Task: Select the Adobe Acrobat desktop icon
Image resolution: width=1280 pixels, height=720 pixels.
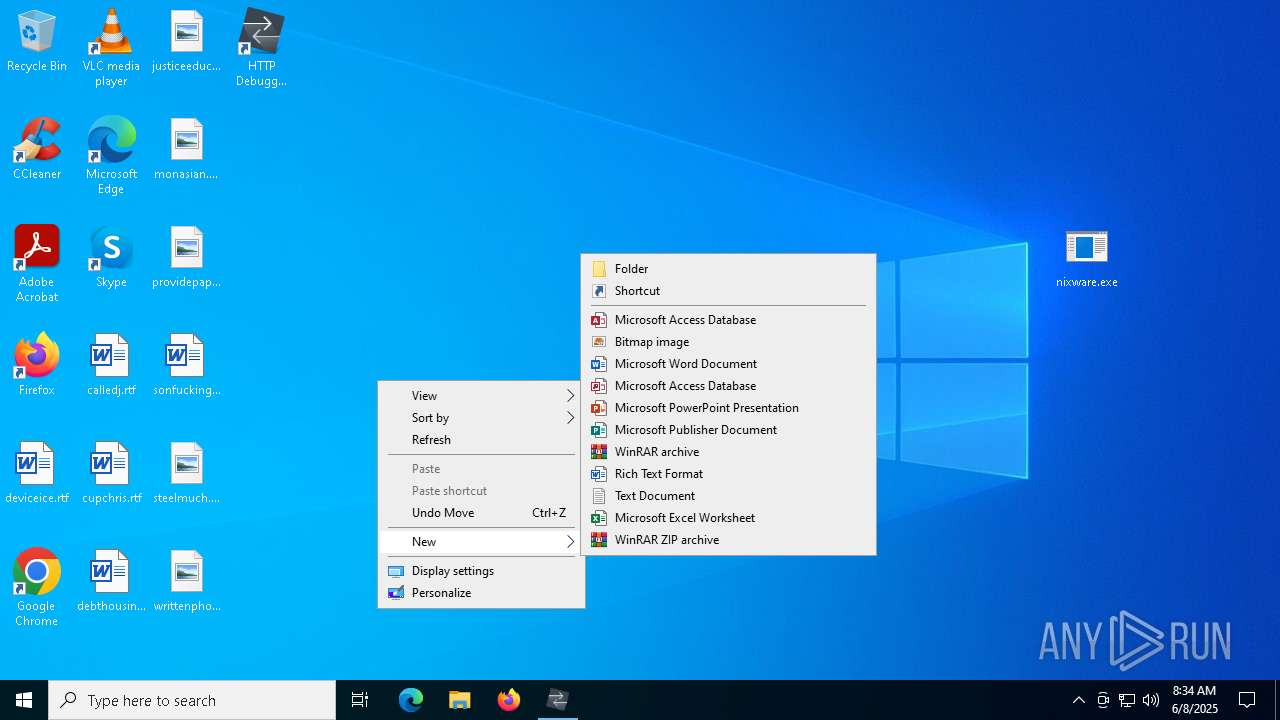Action: pyautogui.click(x=37, y=264)
